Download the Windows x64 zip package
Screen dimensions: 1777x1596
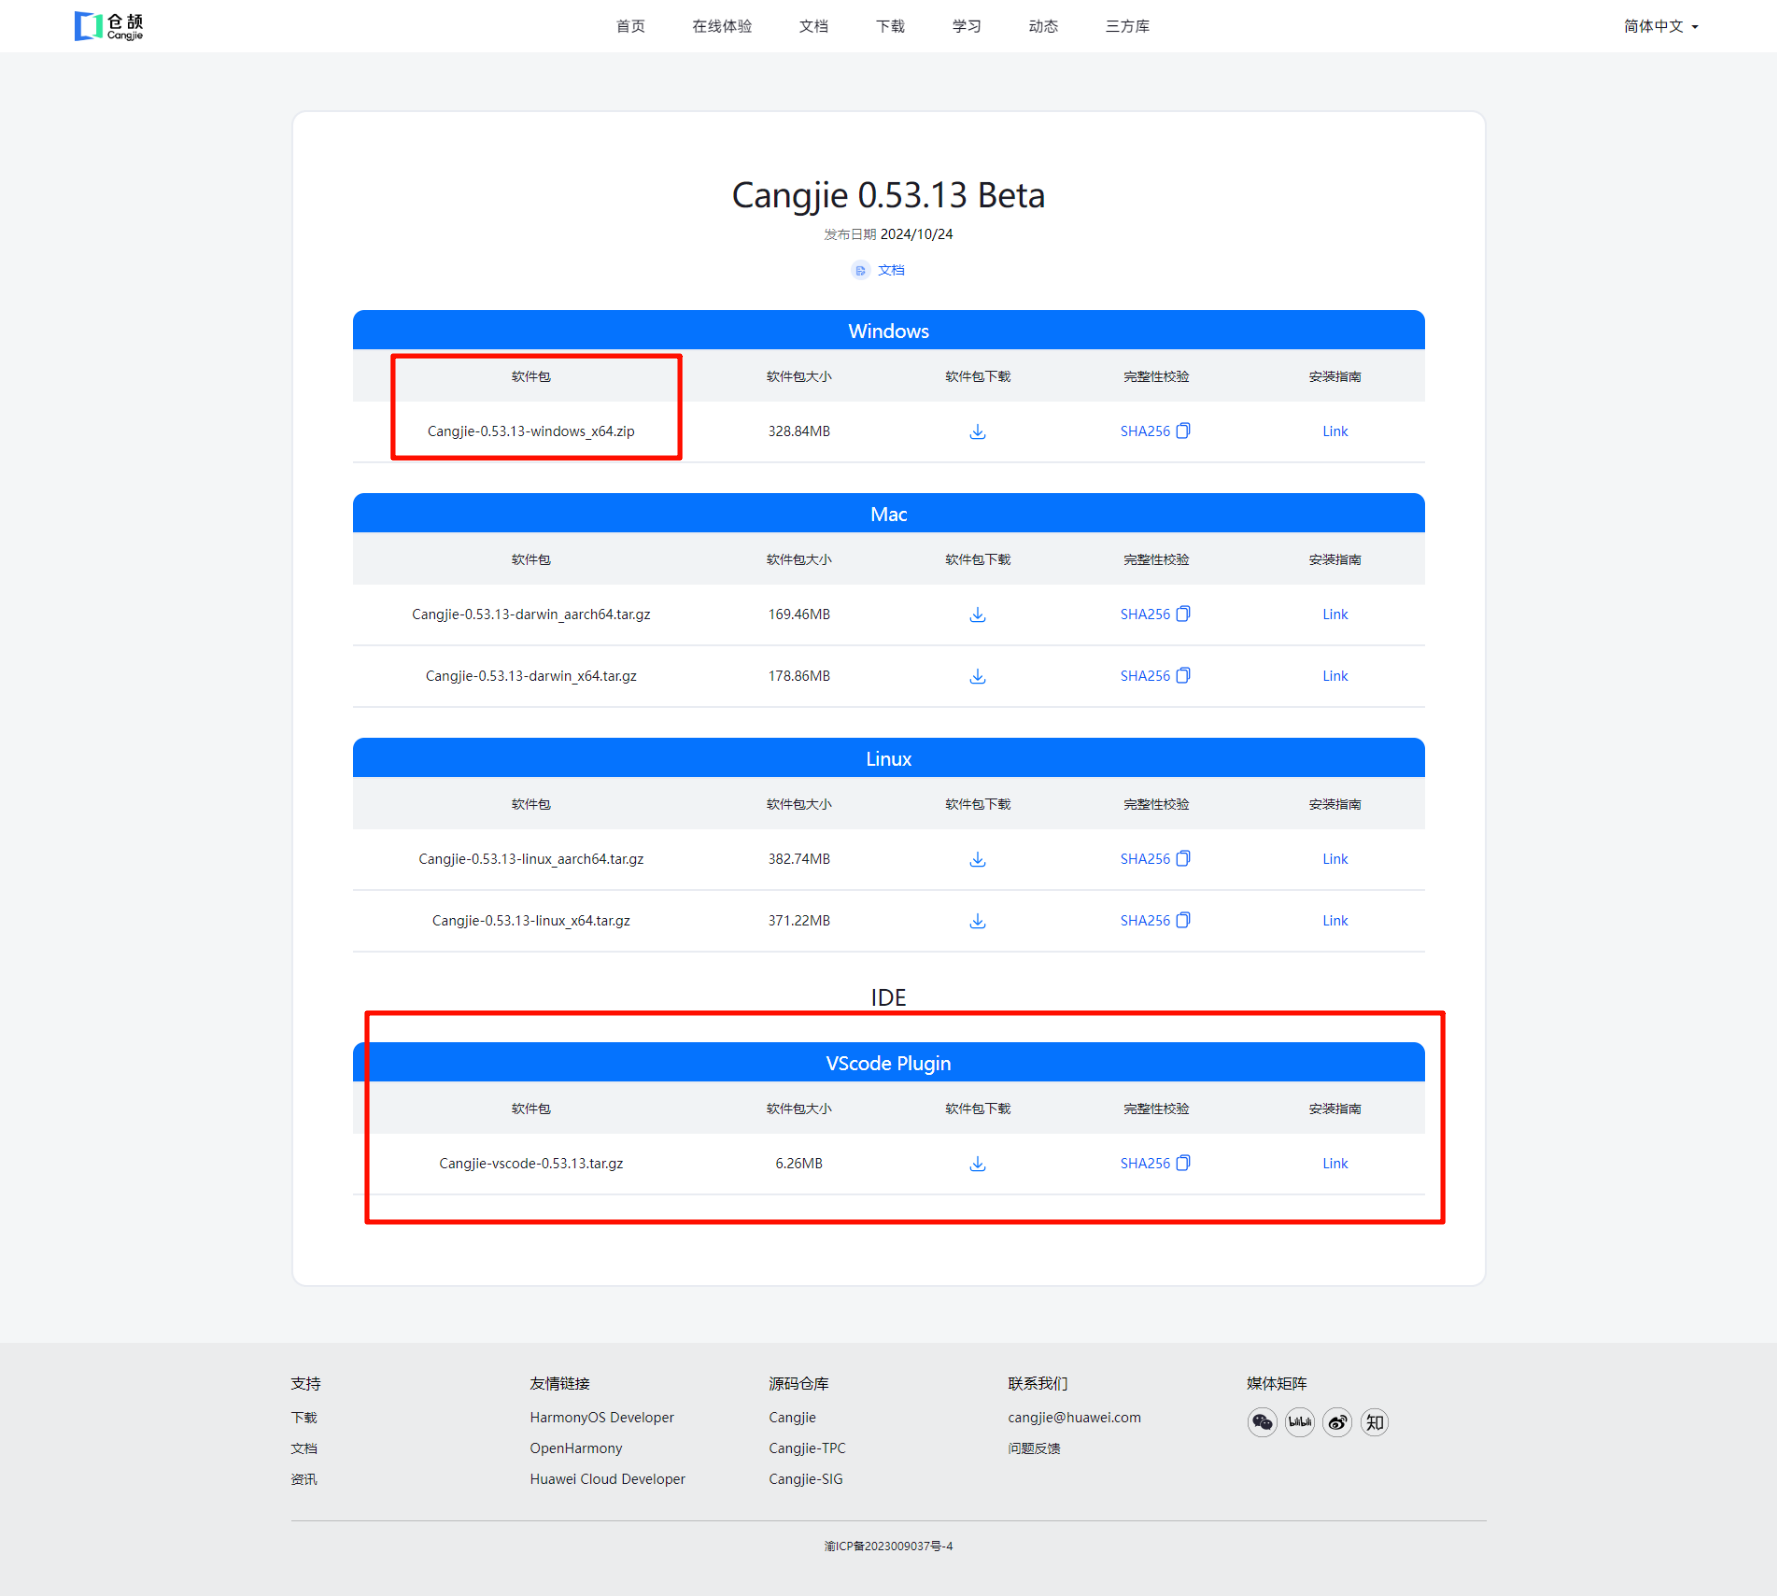977,432
